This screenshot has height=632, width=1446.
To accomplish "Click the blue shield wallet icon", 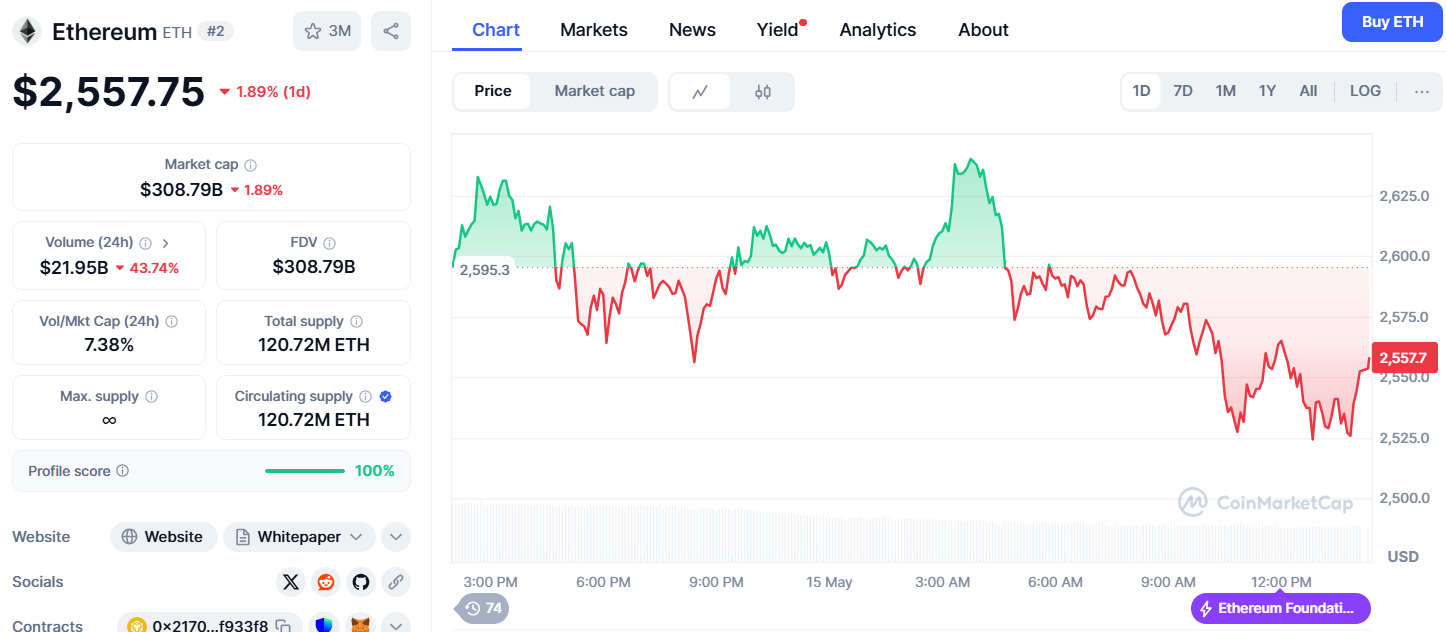I will (323, 626).
